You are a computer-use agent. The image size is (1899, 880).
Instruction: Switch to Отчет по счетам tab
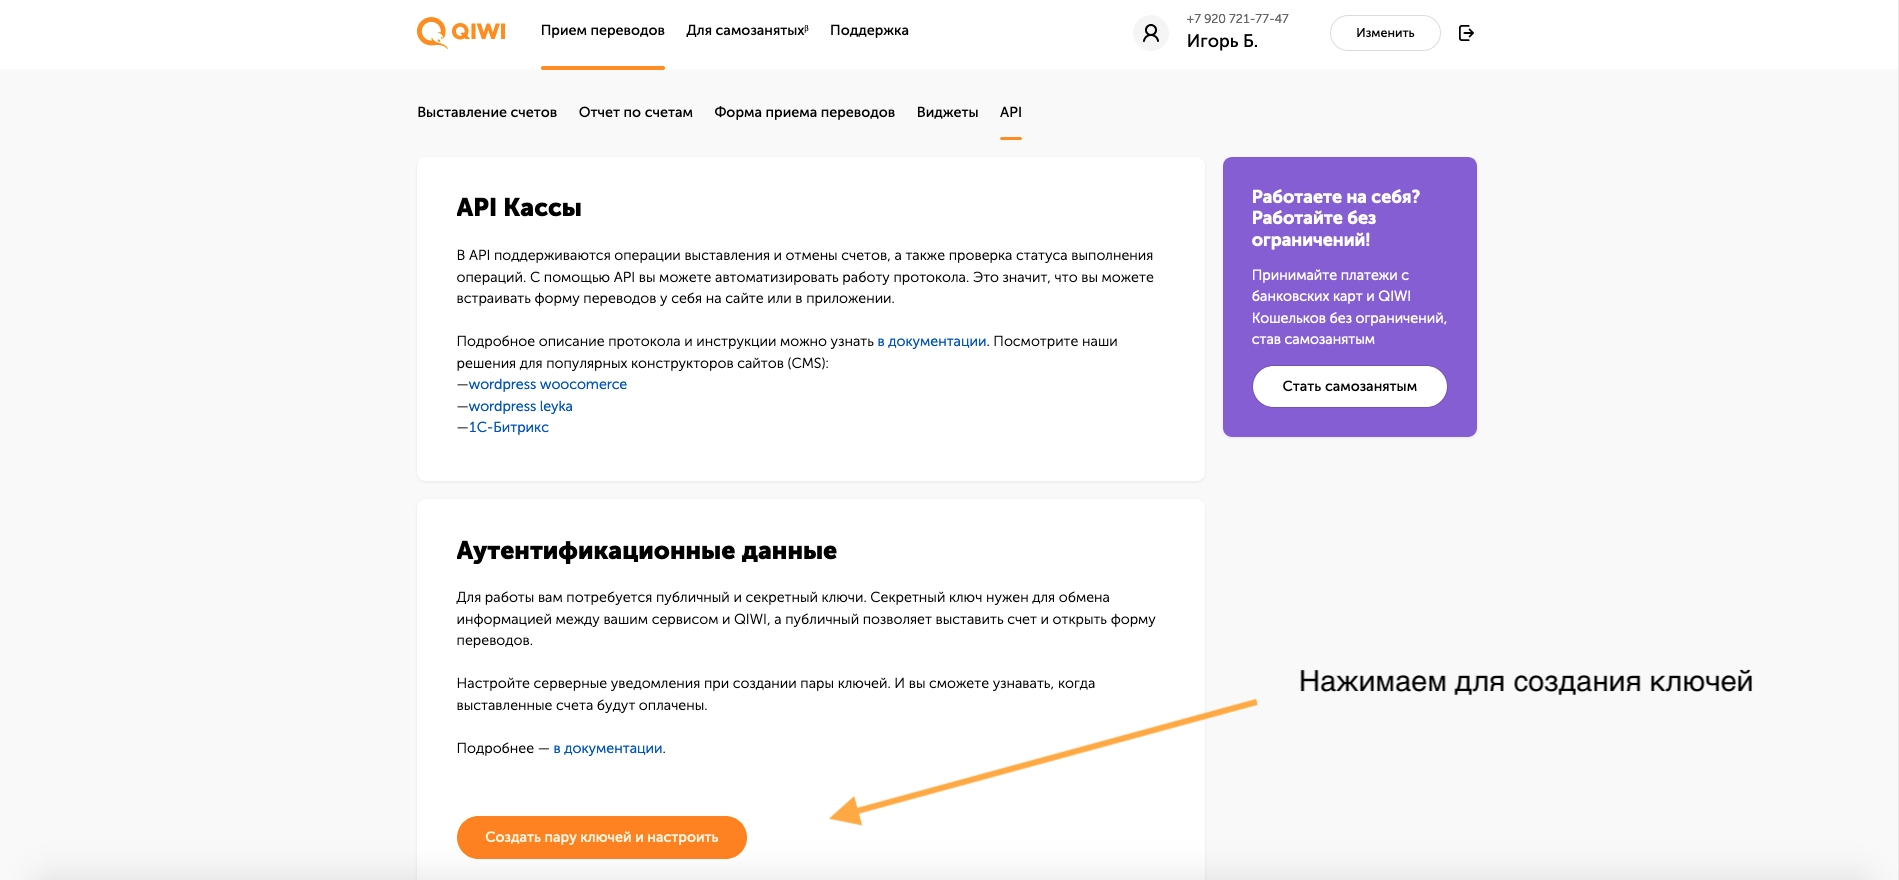[636, 112]
